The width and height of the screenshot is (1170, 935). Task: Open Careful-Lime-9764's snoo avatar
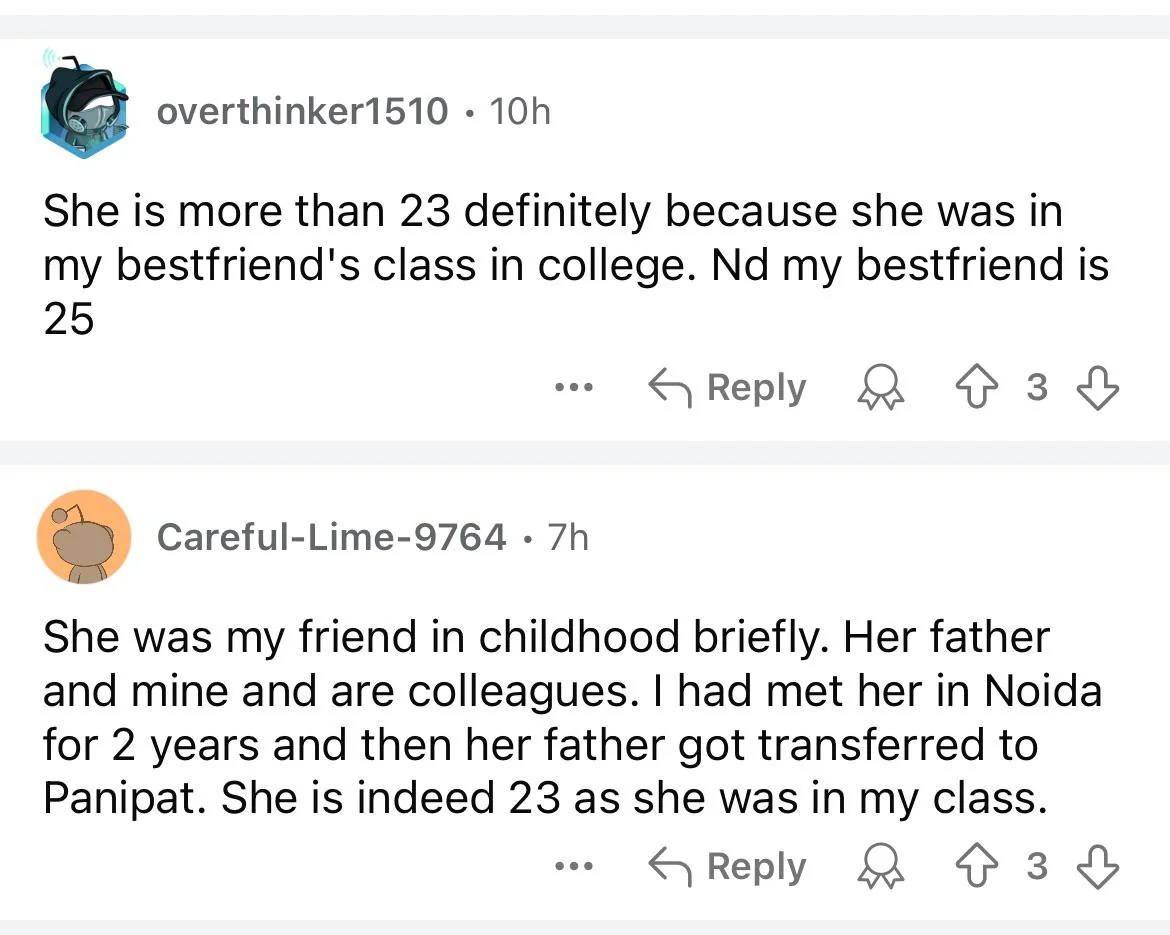[84, 537]
